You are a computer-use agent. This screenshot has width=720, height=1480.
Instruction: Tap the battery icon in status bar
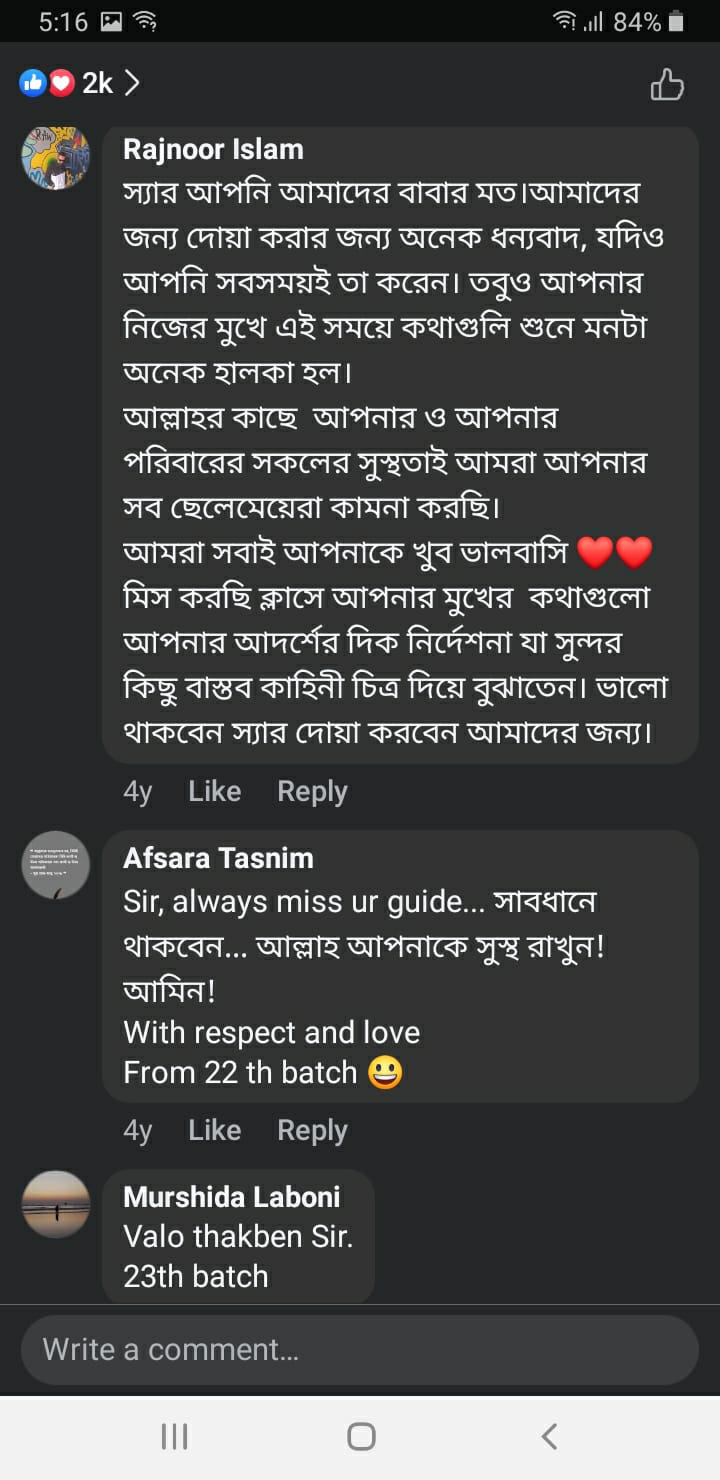(x=677, y=21)
